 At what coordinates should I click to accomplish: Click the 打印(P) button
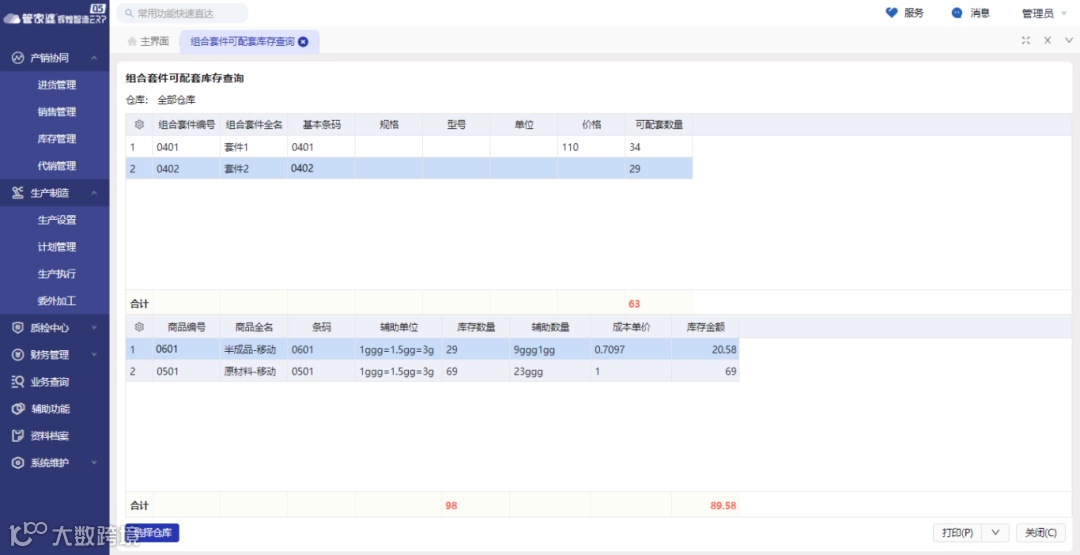[957, 533]
